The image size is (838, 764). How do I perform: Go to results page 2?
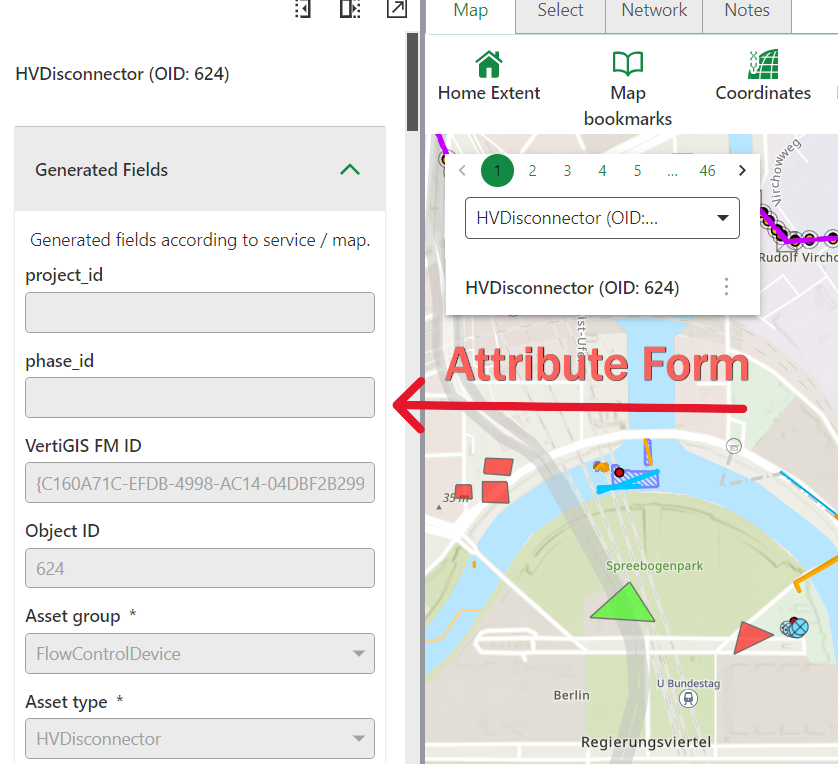532,171
